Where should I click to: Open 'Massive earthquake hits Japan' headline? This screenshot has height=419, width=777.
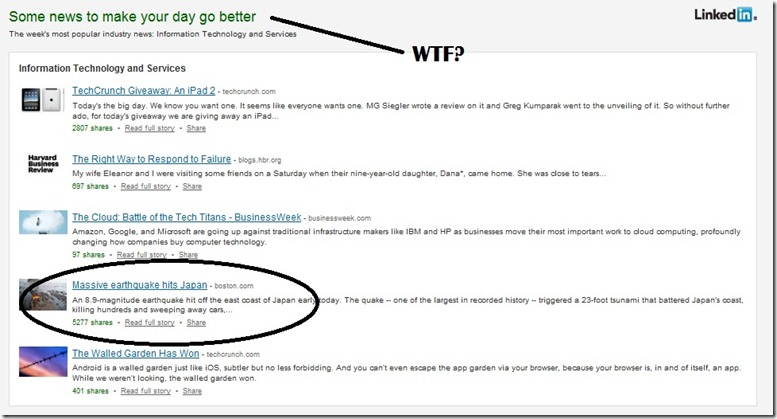pos(140,285)
